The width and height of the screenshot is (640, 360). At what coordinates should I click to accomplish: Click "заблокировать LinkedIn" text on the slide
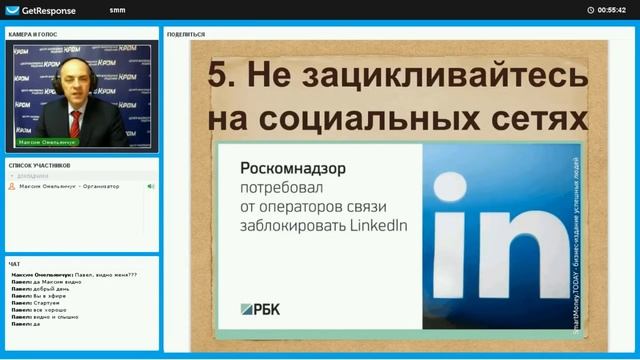pos(323,225)
